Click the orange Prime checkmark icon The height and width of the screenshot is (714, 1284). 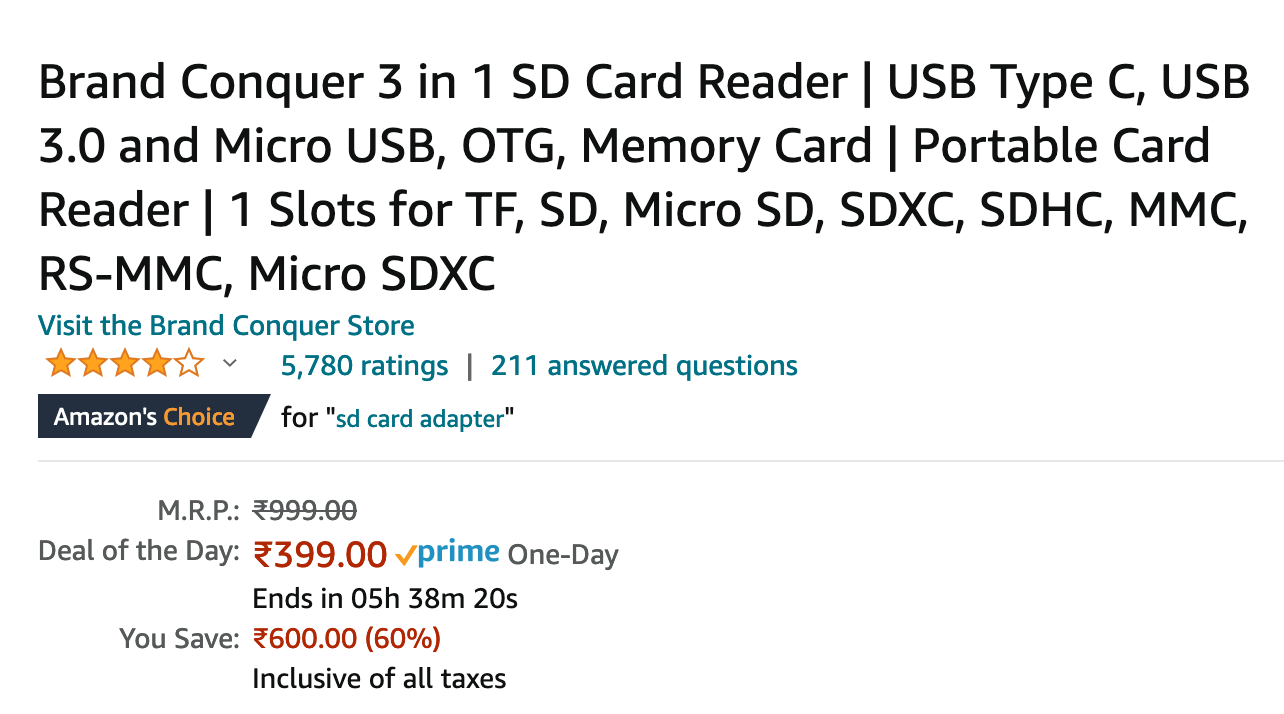coord(405,553)
